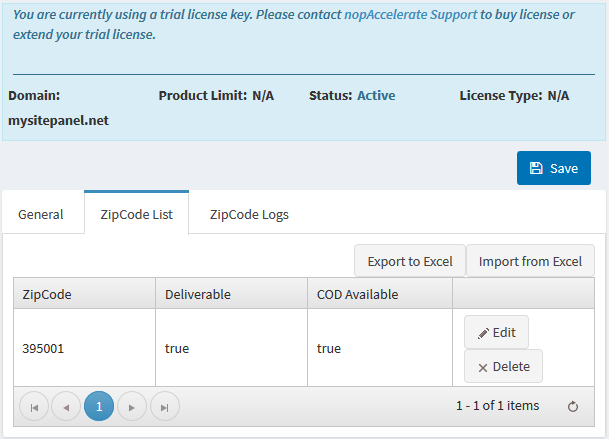Import zip codes from Excel
This screenshot has height=439, width=609.
(x=530, y=261)
